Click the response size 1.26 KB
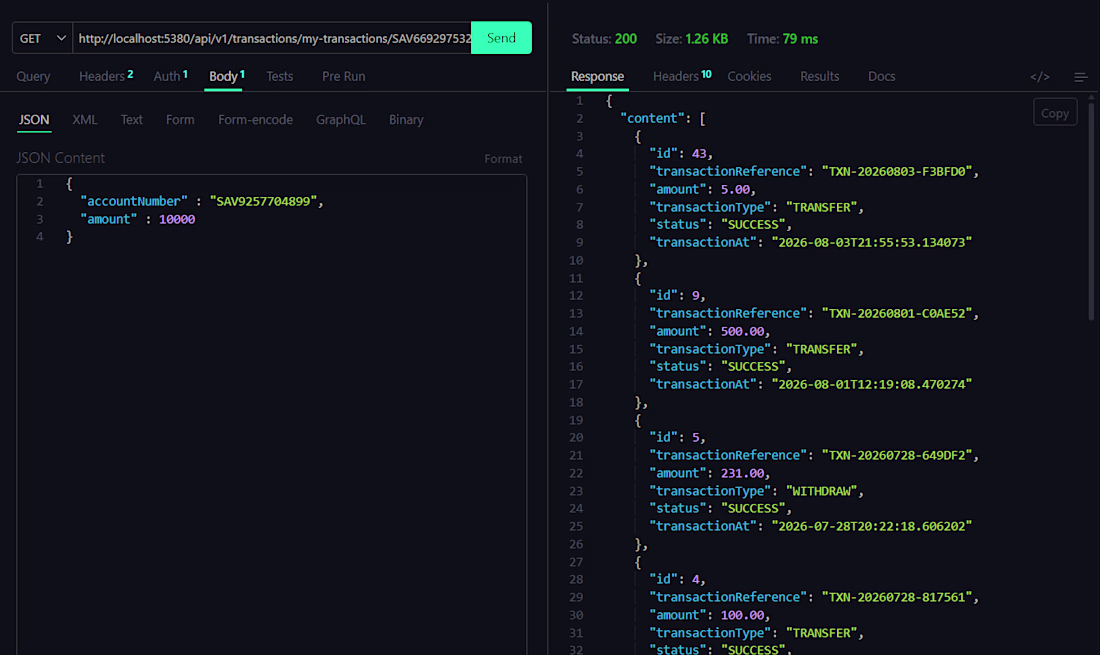This screenshot has width=1100, height=655. click(706, 39)
